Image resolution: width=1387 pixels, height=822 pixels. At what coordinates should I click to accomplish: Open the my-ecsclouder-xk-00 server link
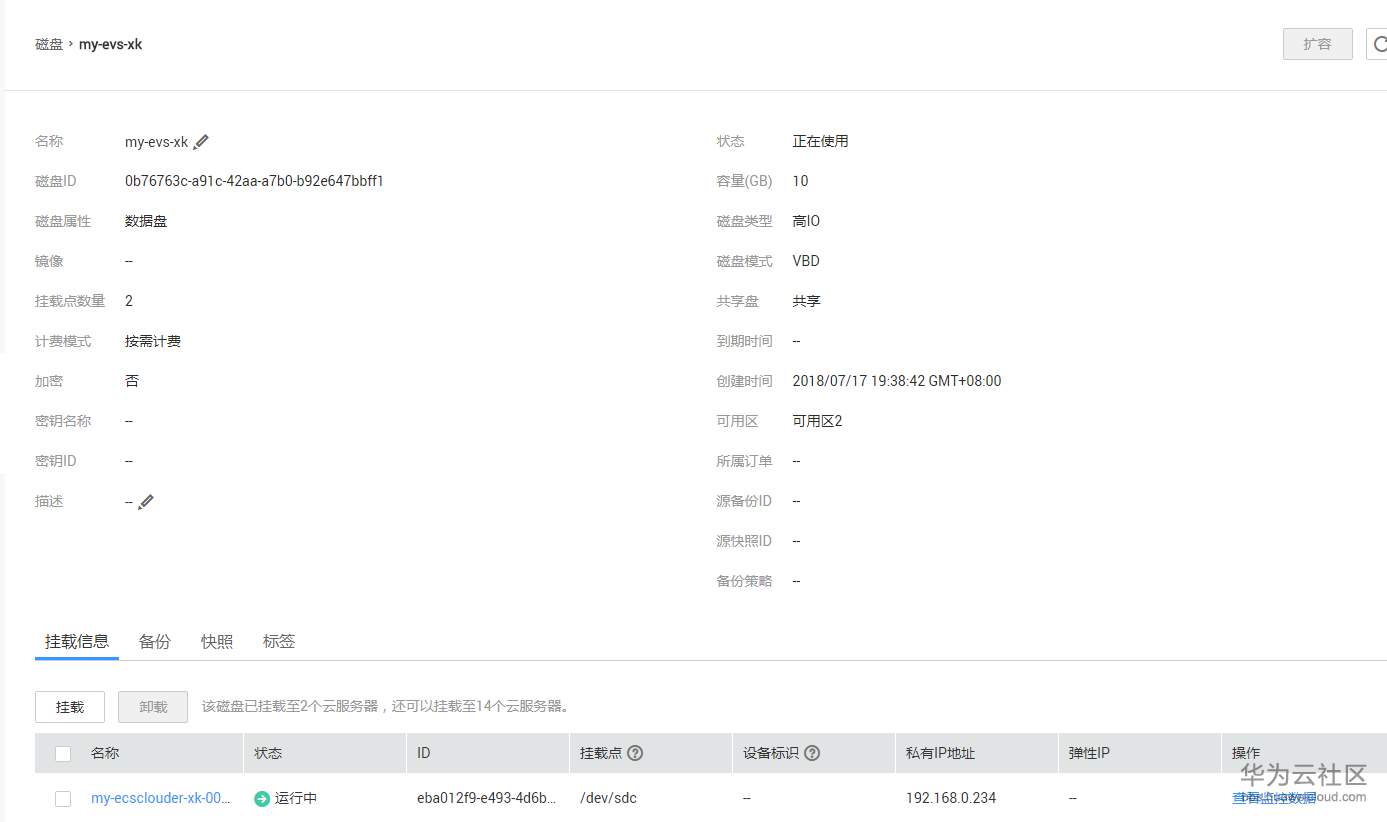click(x=159, y=798)
